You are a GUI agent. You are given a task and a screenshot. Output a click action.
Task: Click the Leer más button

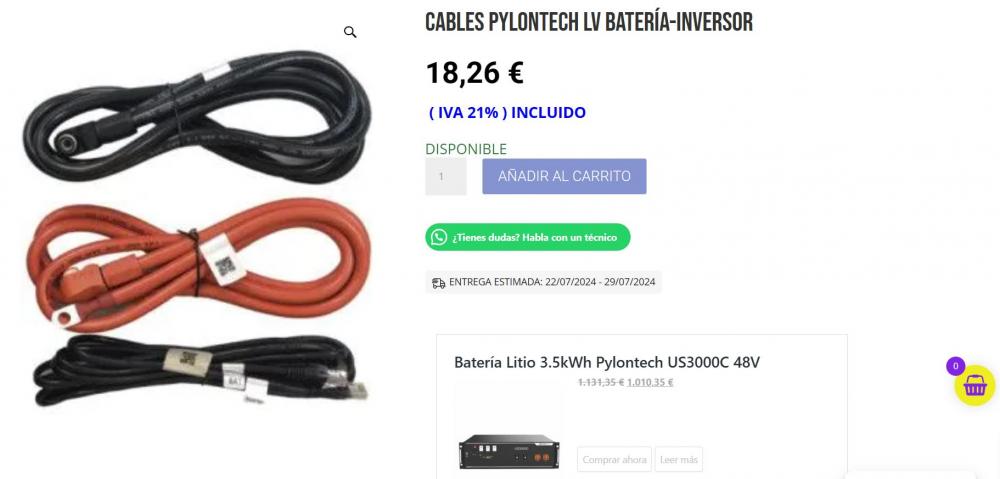[x=679, y=459]
